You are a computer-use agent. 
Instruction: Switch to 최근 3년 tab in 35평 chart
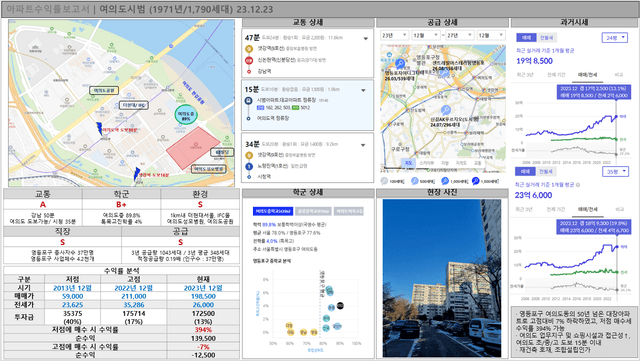[x=524, y=209]
